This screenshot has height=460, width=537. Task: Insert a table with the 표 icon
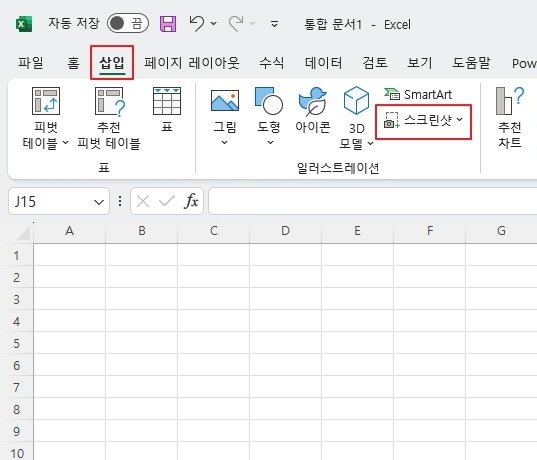[167, 101]
